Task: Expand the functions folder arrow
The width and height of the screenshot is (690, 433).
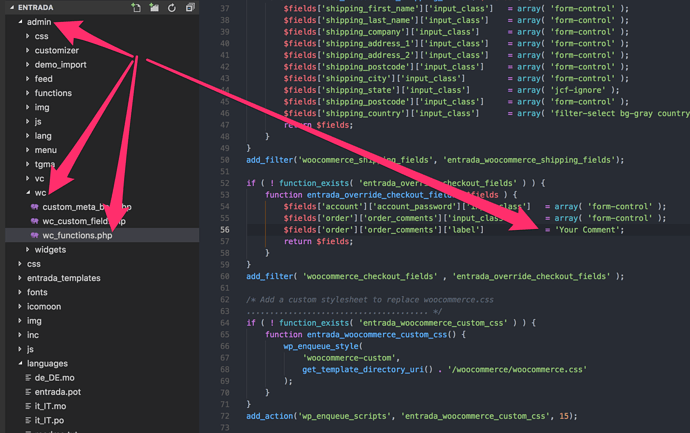Action: [x=28, y=93]
